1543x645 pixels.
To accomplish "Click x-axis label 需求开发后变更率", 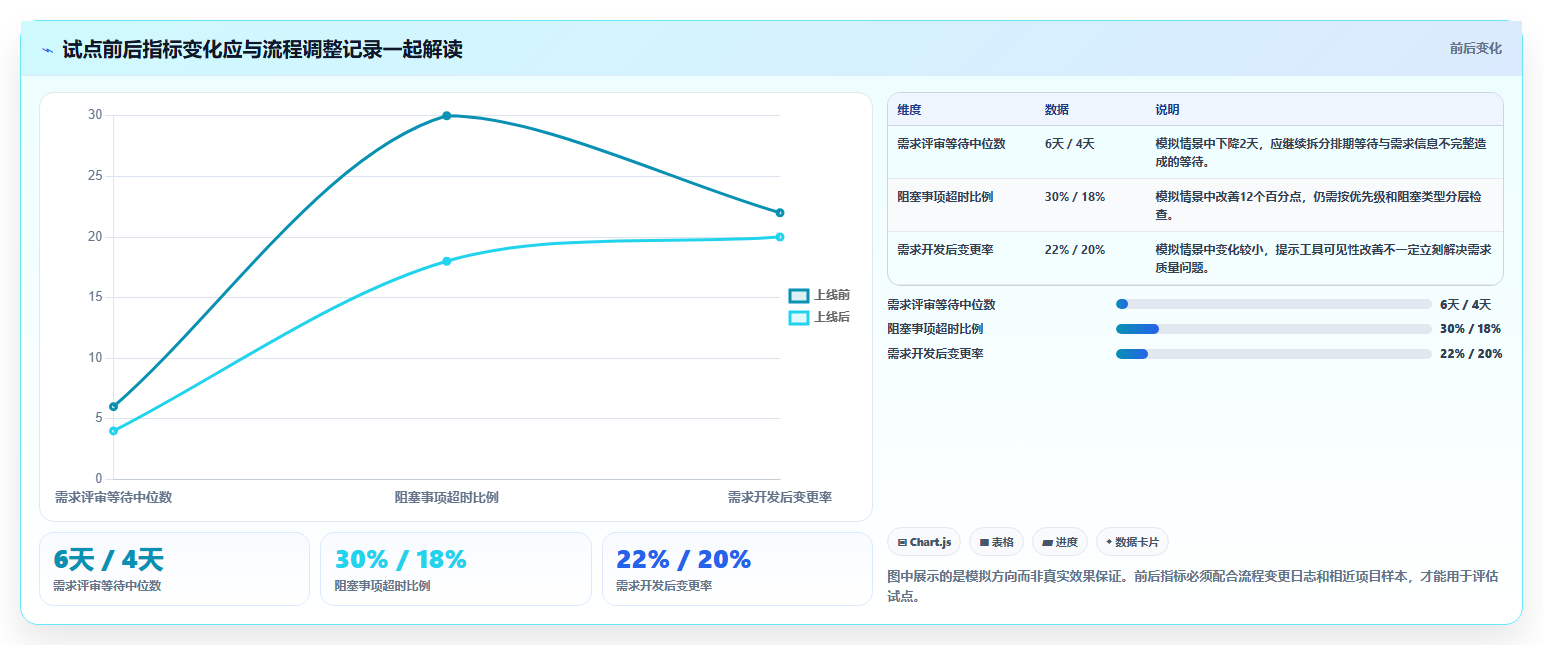I will click(780, 497).
